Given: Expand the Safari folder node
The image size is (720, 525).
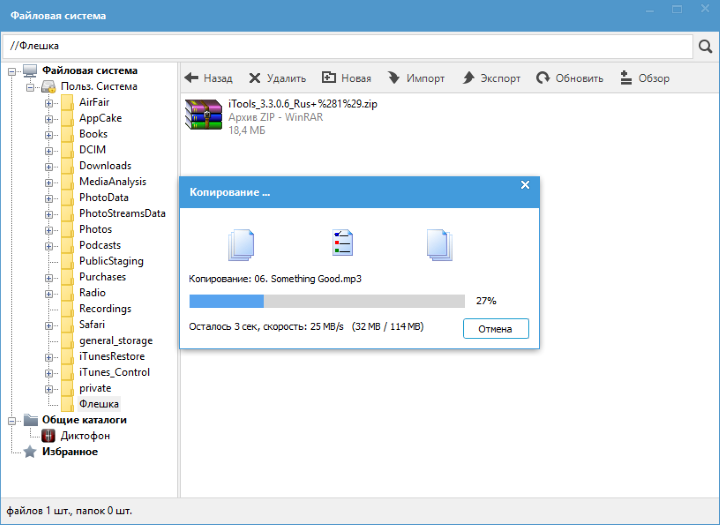Looking at the screenshot, I should coord(49,326).
